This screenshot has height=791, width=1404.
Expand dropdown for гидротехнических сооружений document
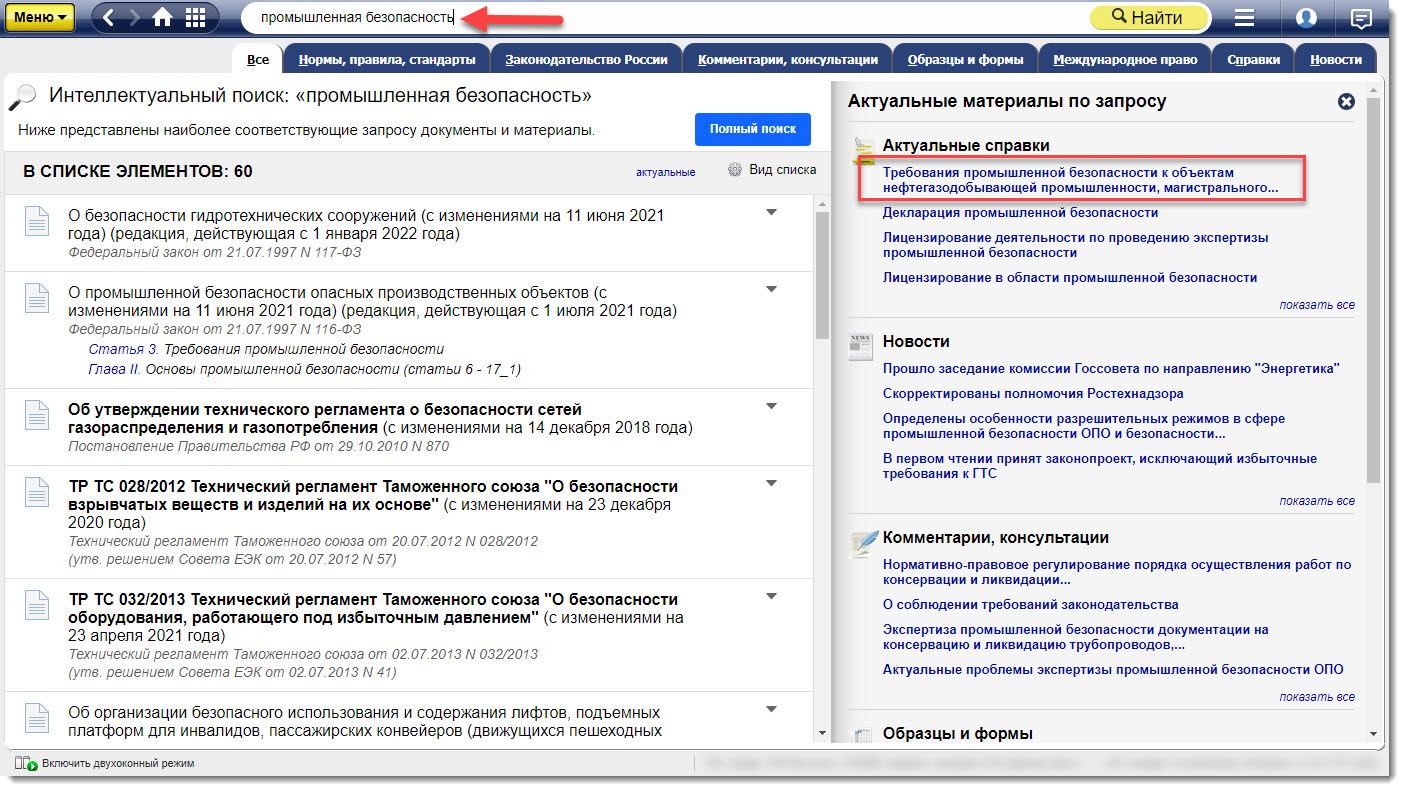771,212
